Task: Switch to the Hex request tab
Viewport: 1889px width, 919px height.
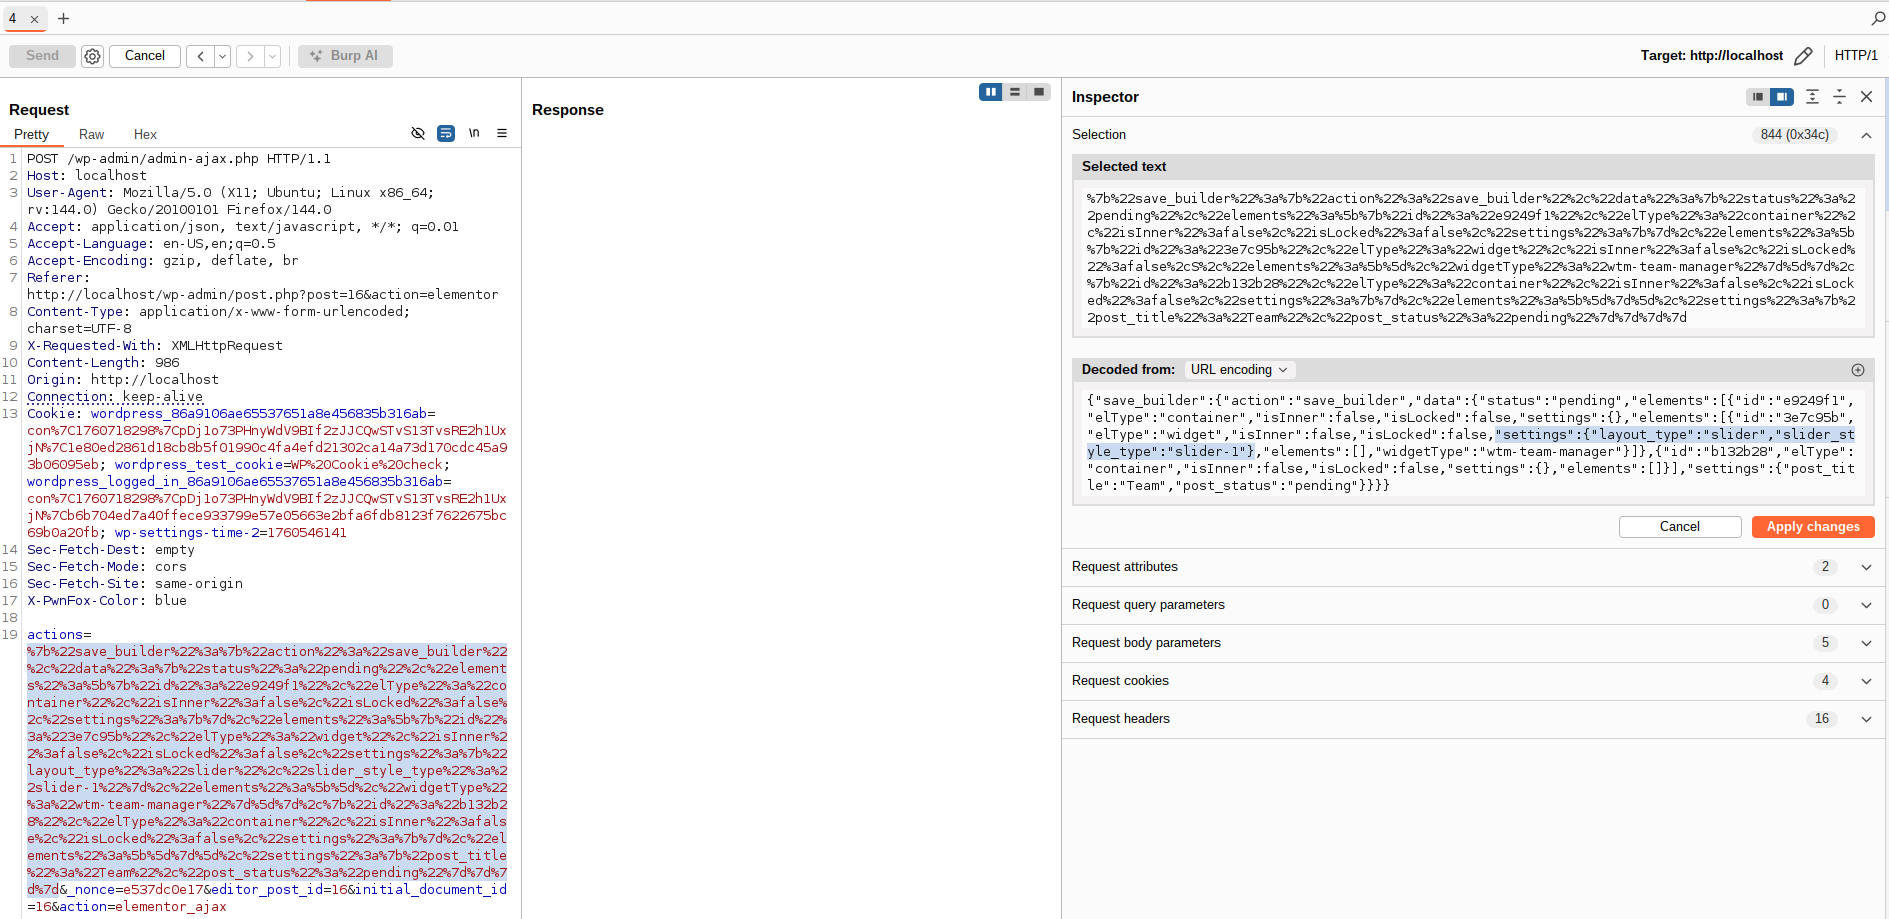Action: point(145,134)
